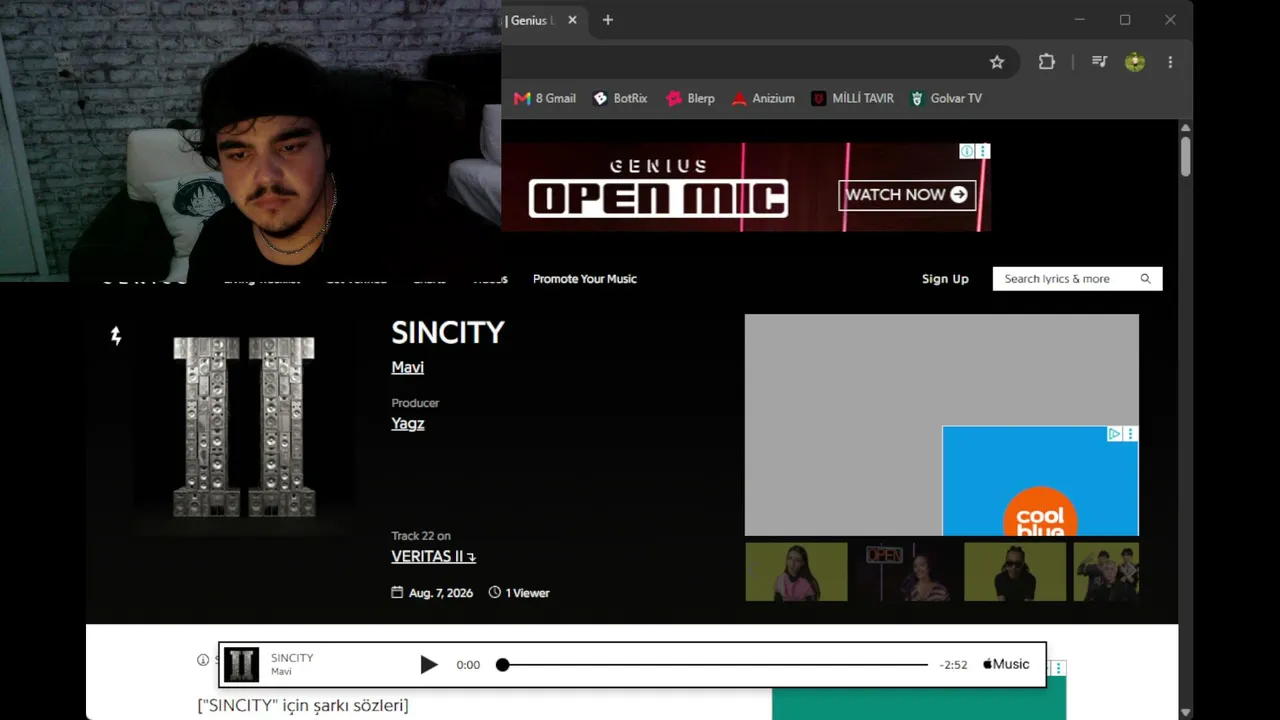Click the 'Track 22 on' label
Viewport: 1280px width, 720px height.
(421, 536)
